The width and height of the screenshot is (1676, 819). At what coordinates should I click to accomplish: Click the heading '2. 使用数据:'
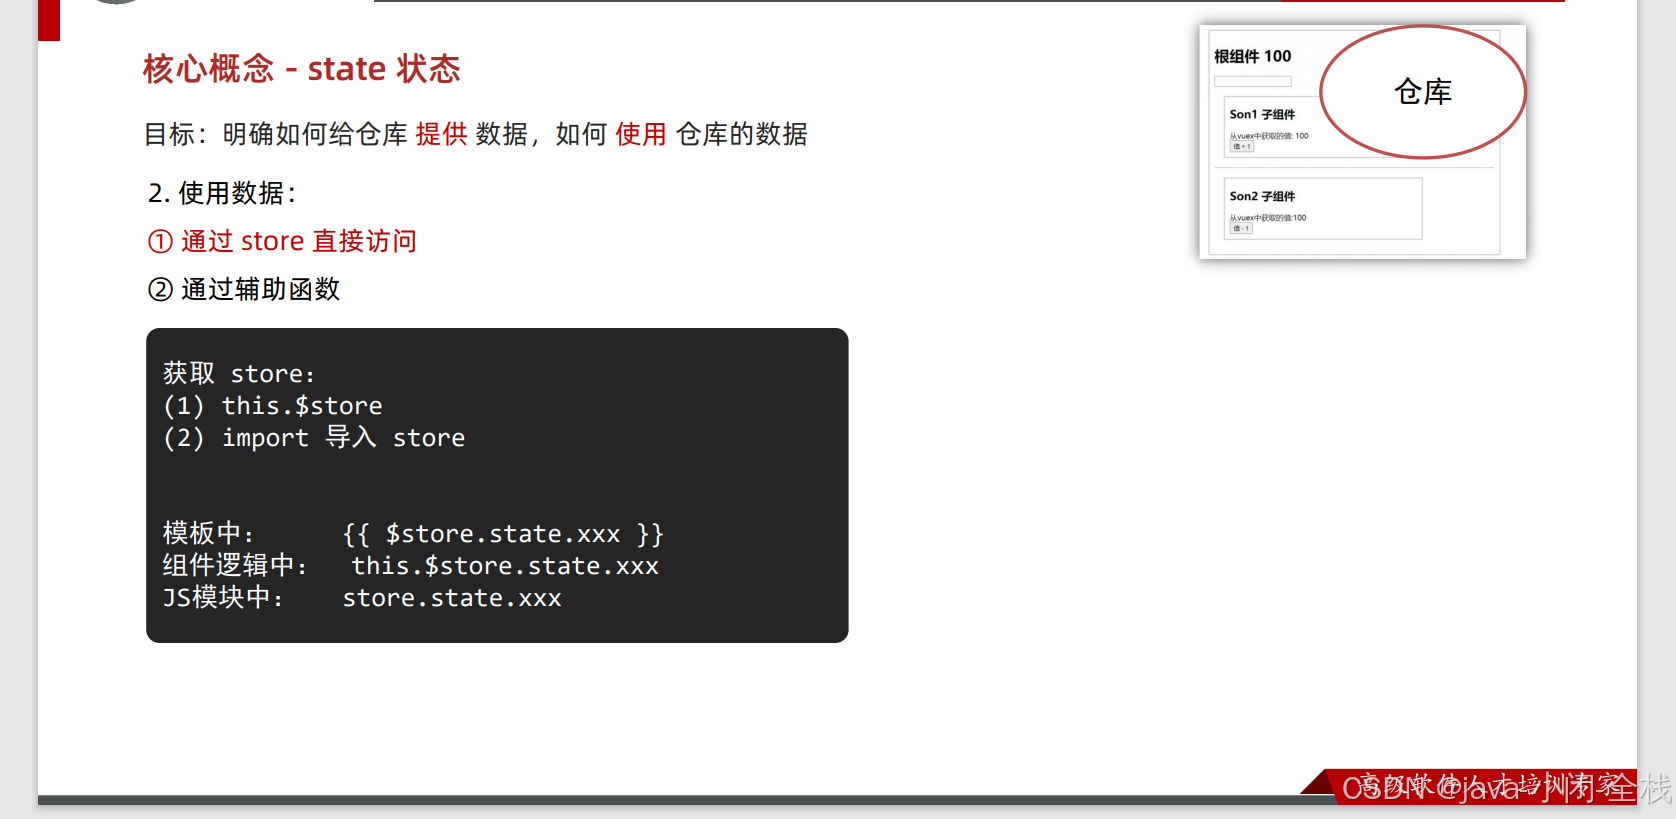point(222,193)
